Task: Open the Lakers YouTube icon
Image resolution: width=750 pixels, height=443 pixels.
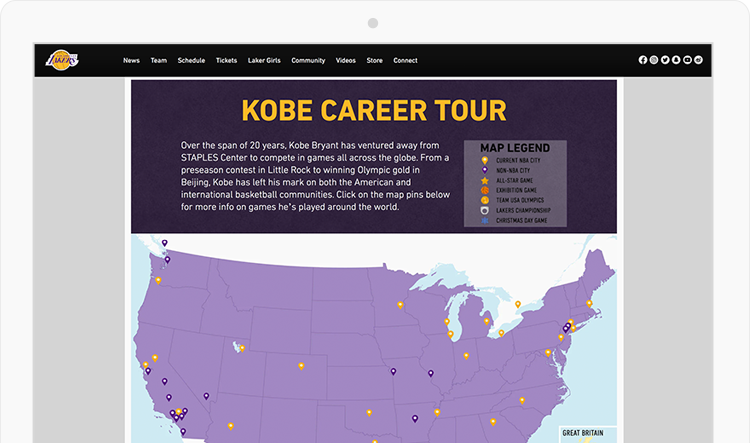Action: coord(687,60)
